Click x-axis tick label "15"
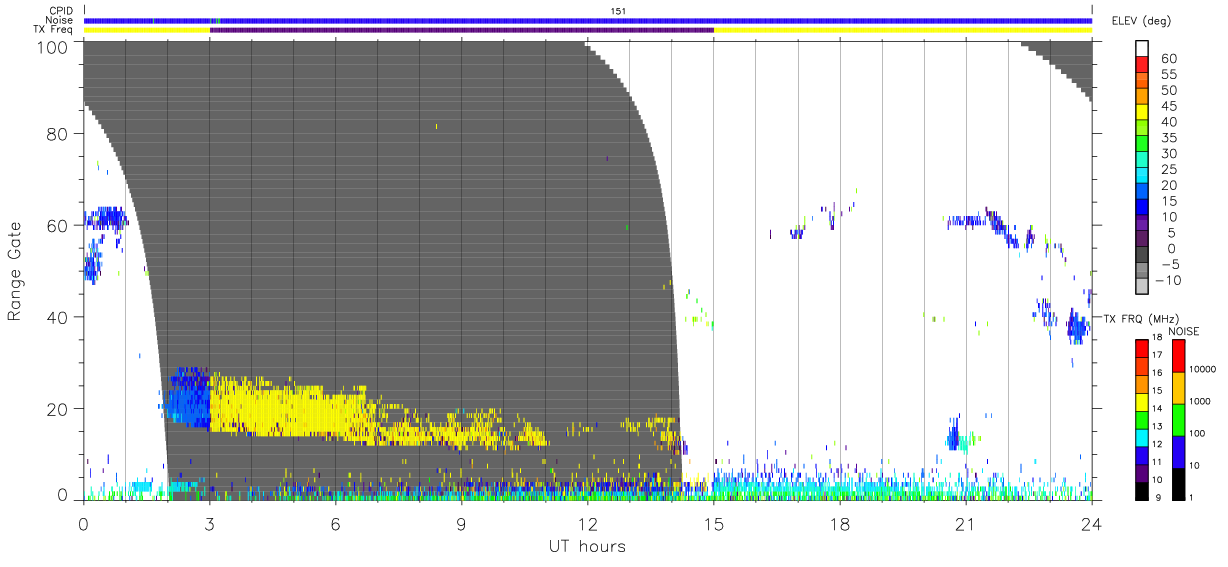Image resolution: width=1228 pixels, height=567 pixels. pyautogui.click(x=714, y=523)
